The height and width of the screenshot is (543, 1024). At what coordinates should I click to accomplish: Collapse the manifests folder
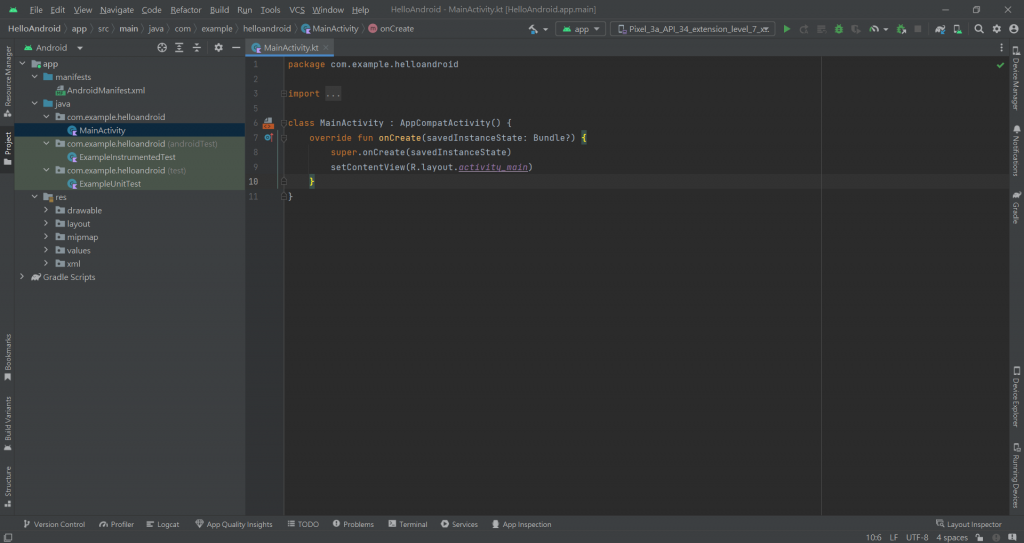click(x=35, y=77)
